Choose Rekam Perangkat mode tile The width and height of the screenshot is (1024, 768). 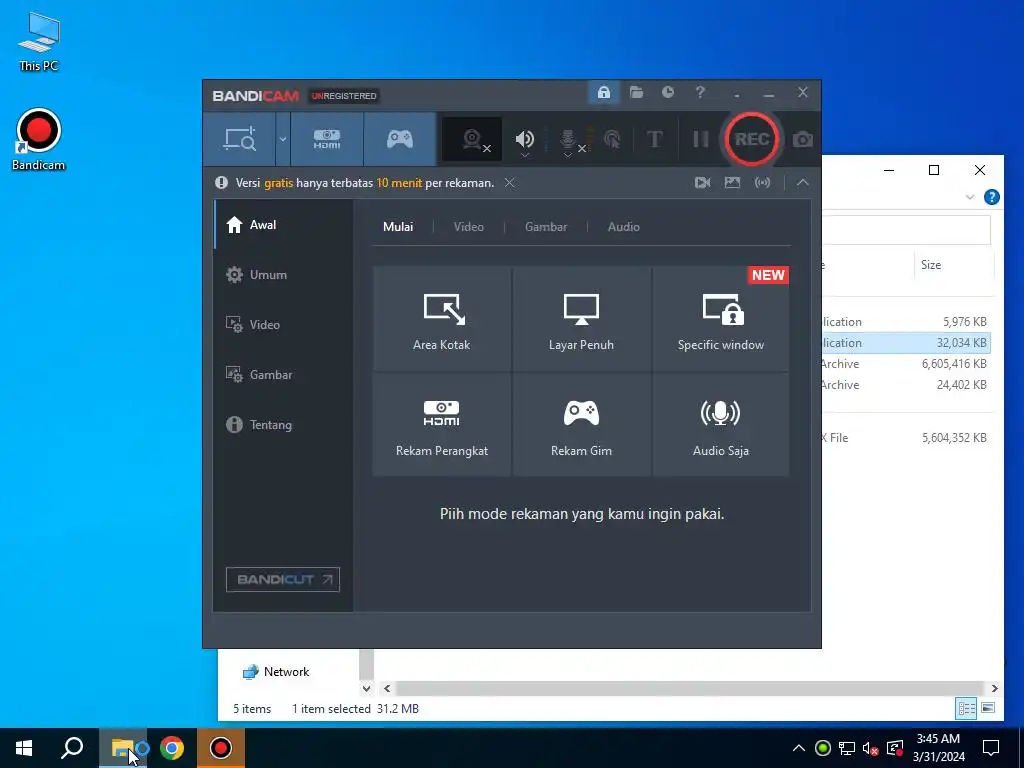coord(441,424)
